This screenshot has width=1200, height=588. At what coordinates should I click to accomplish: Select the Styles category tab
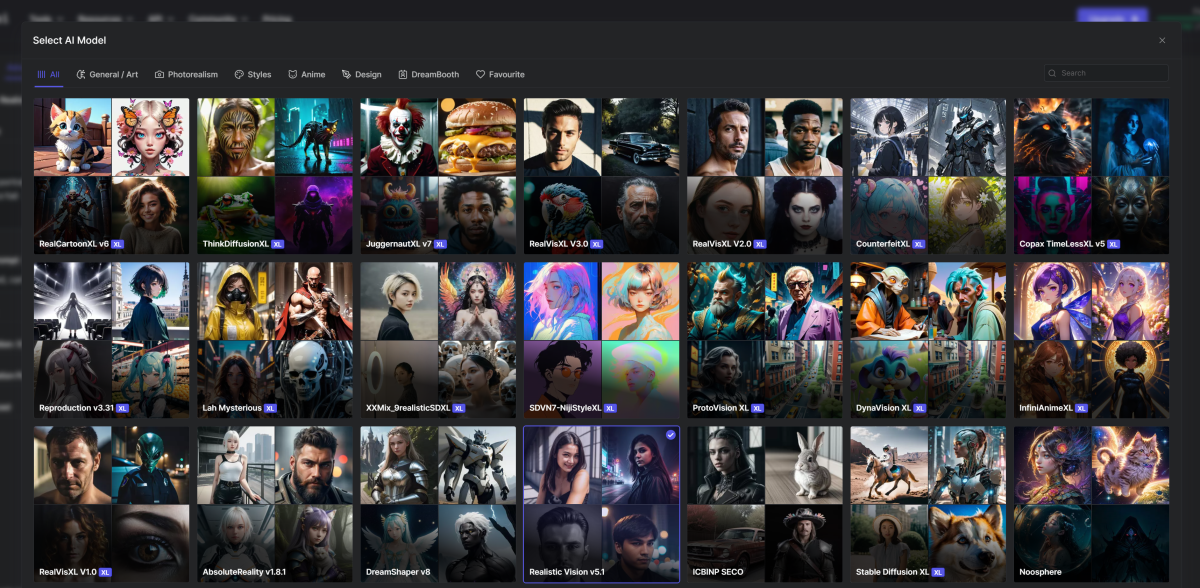[x=253, y=74]
